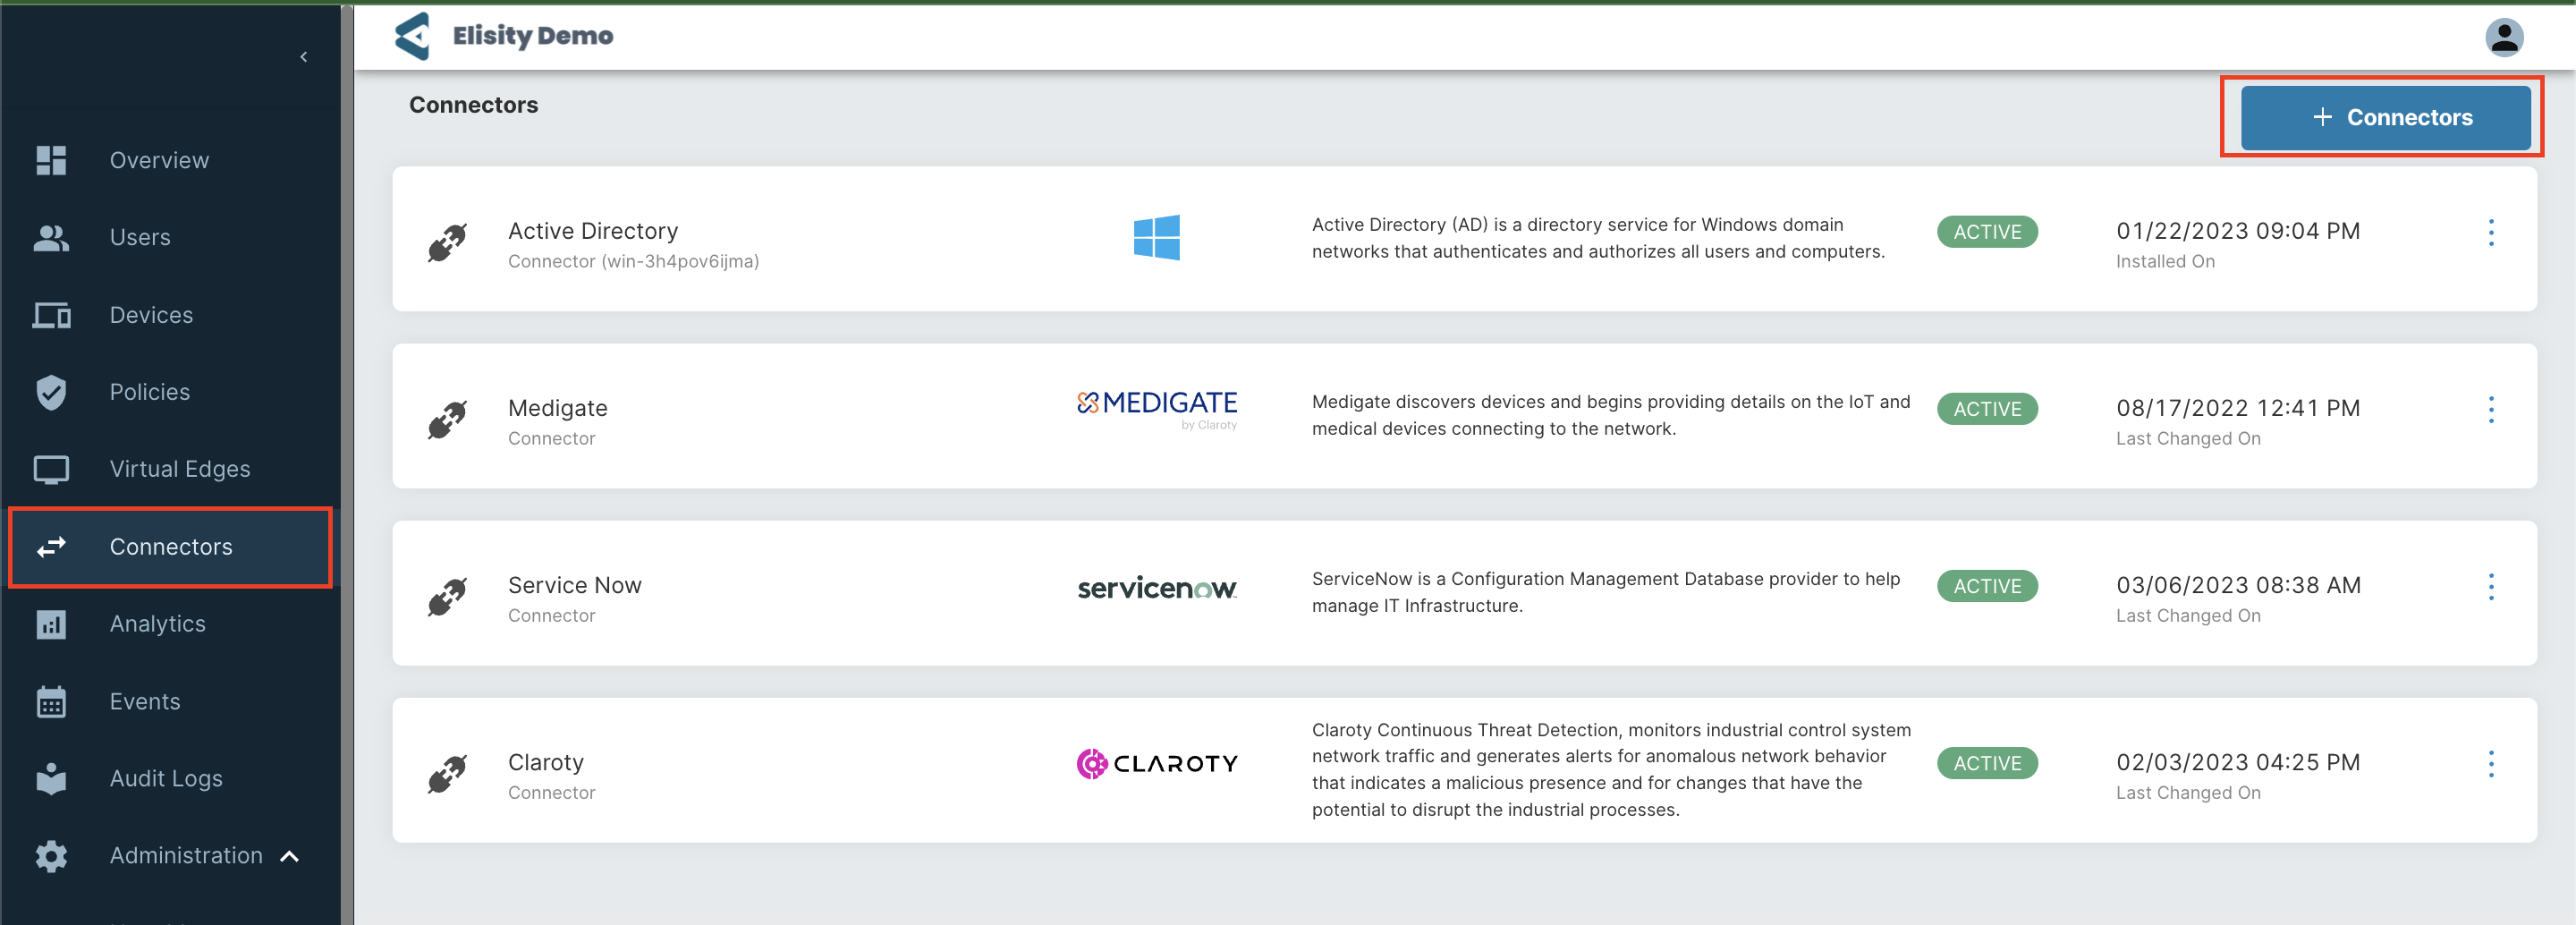The width and height of the screenshot is (2576, 925).
Task: Click the 03/06/2023 08:38 AM date
Action: pos(2238,585)
